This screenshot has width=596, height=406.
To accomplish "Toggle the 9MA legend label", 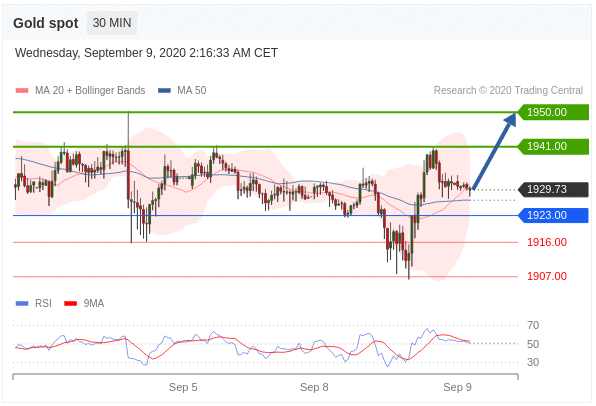I will [x=94, y=303].
